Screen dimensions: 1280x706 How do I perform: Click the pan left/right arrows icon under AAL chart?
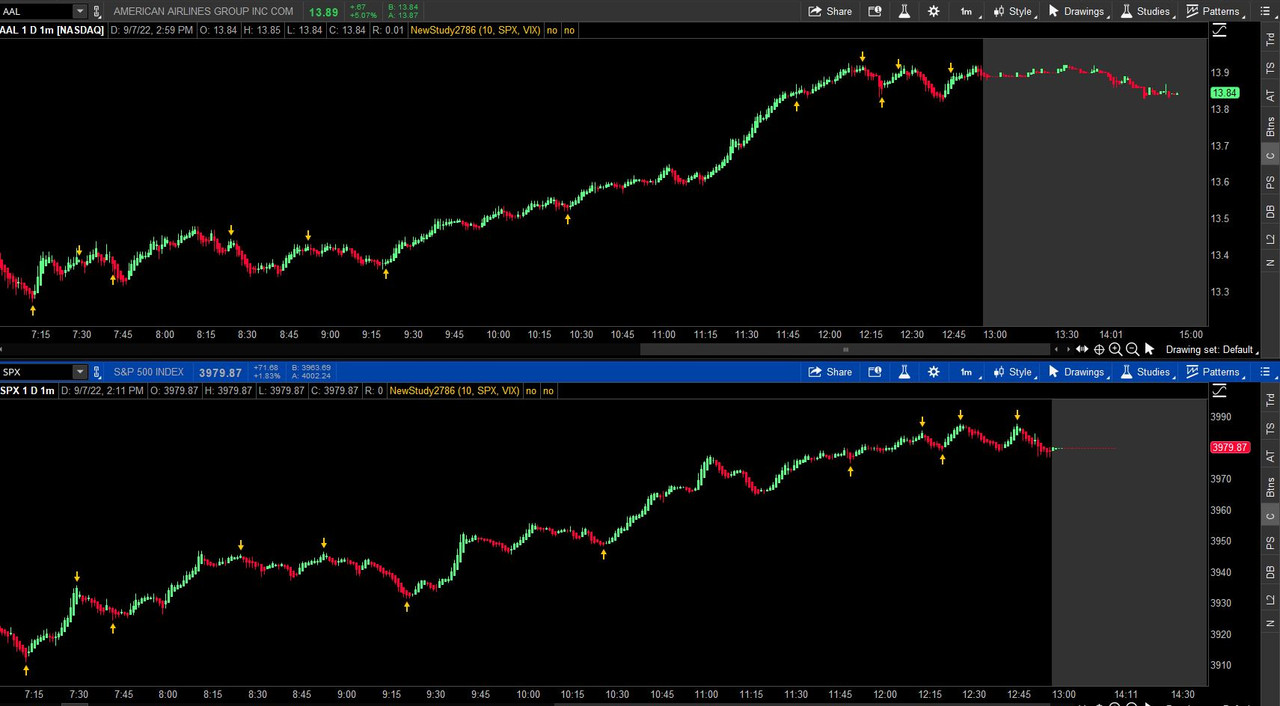[1081, 349]
